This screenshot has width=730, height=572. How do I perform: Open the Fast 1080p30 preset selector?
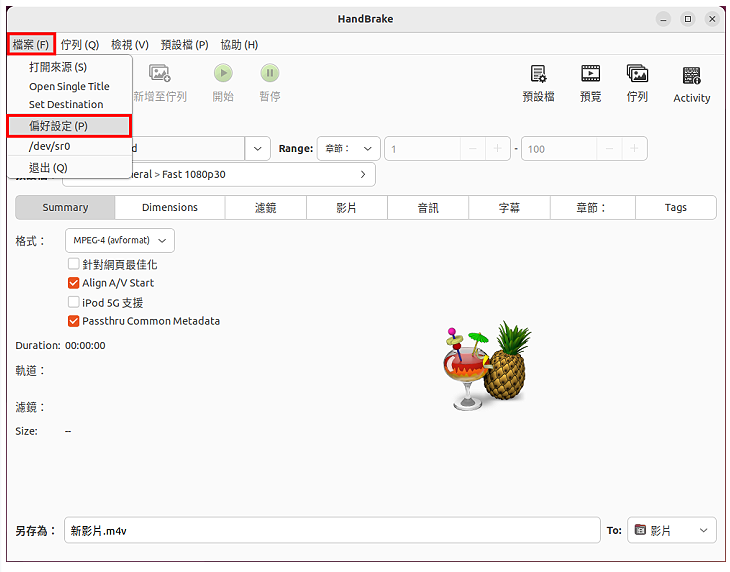[219, 175]
